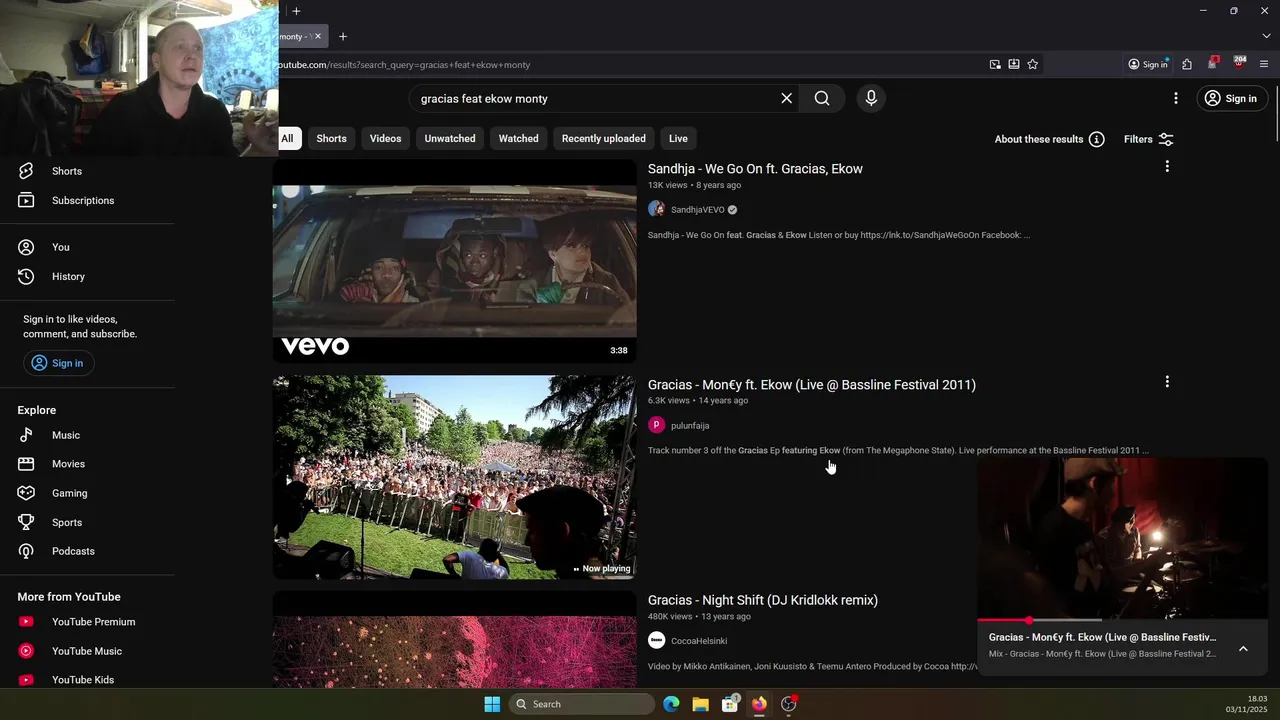The height and width of the screenshot is (720, 1280).
Task: Open YouTube Music link
Action: tap(87, 651)
